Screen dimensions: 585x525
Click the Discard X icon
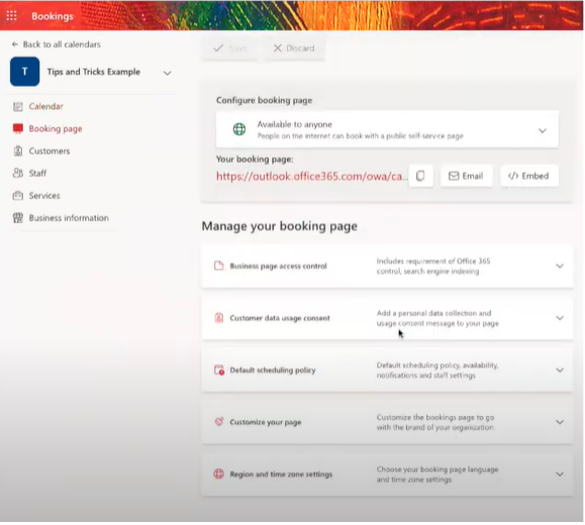(277, 48)
